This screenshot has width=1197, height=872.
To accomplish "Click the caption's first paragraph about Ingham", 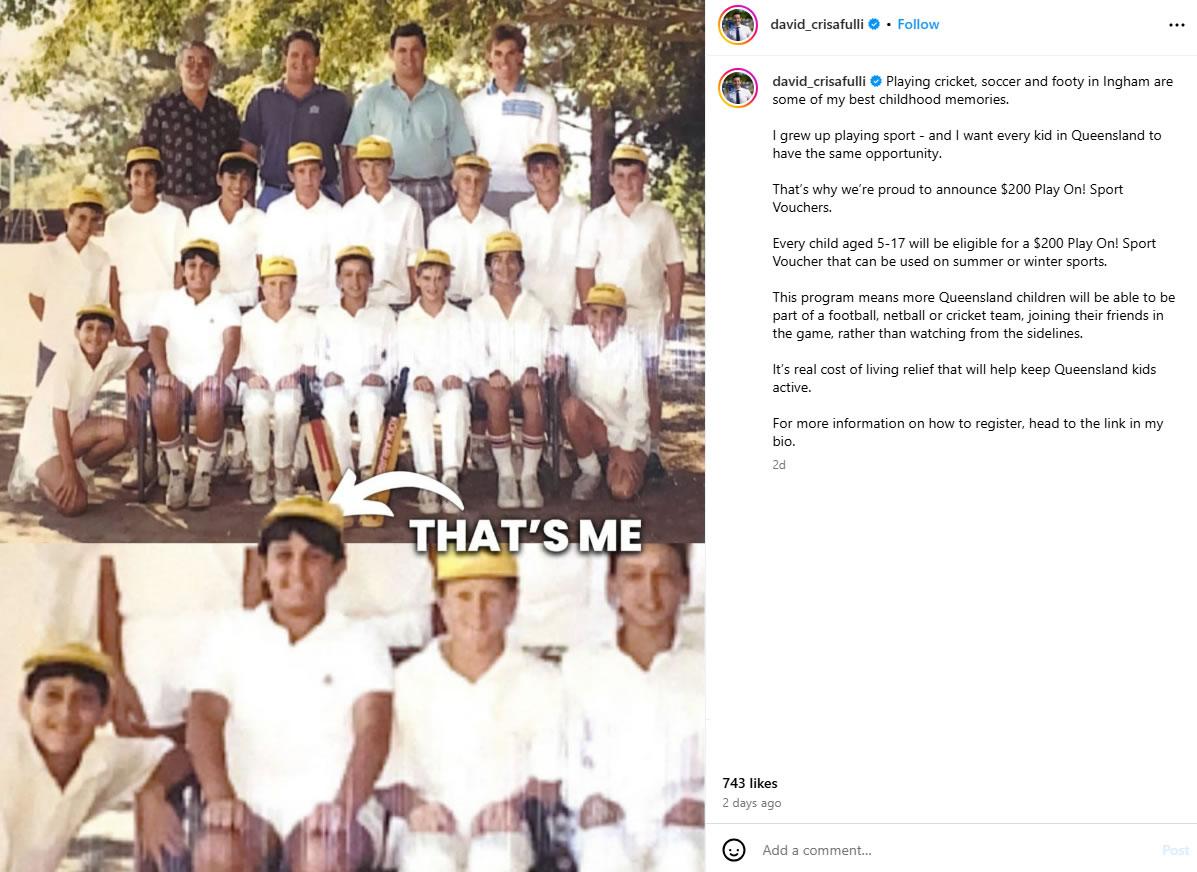I will 973,90.
